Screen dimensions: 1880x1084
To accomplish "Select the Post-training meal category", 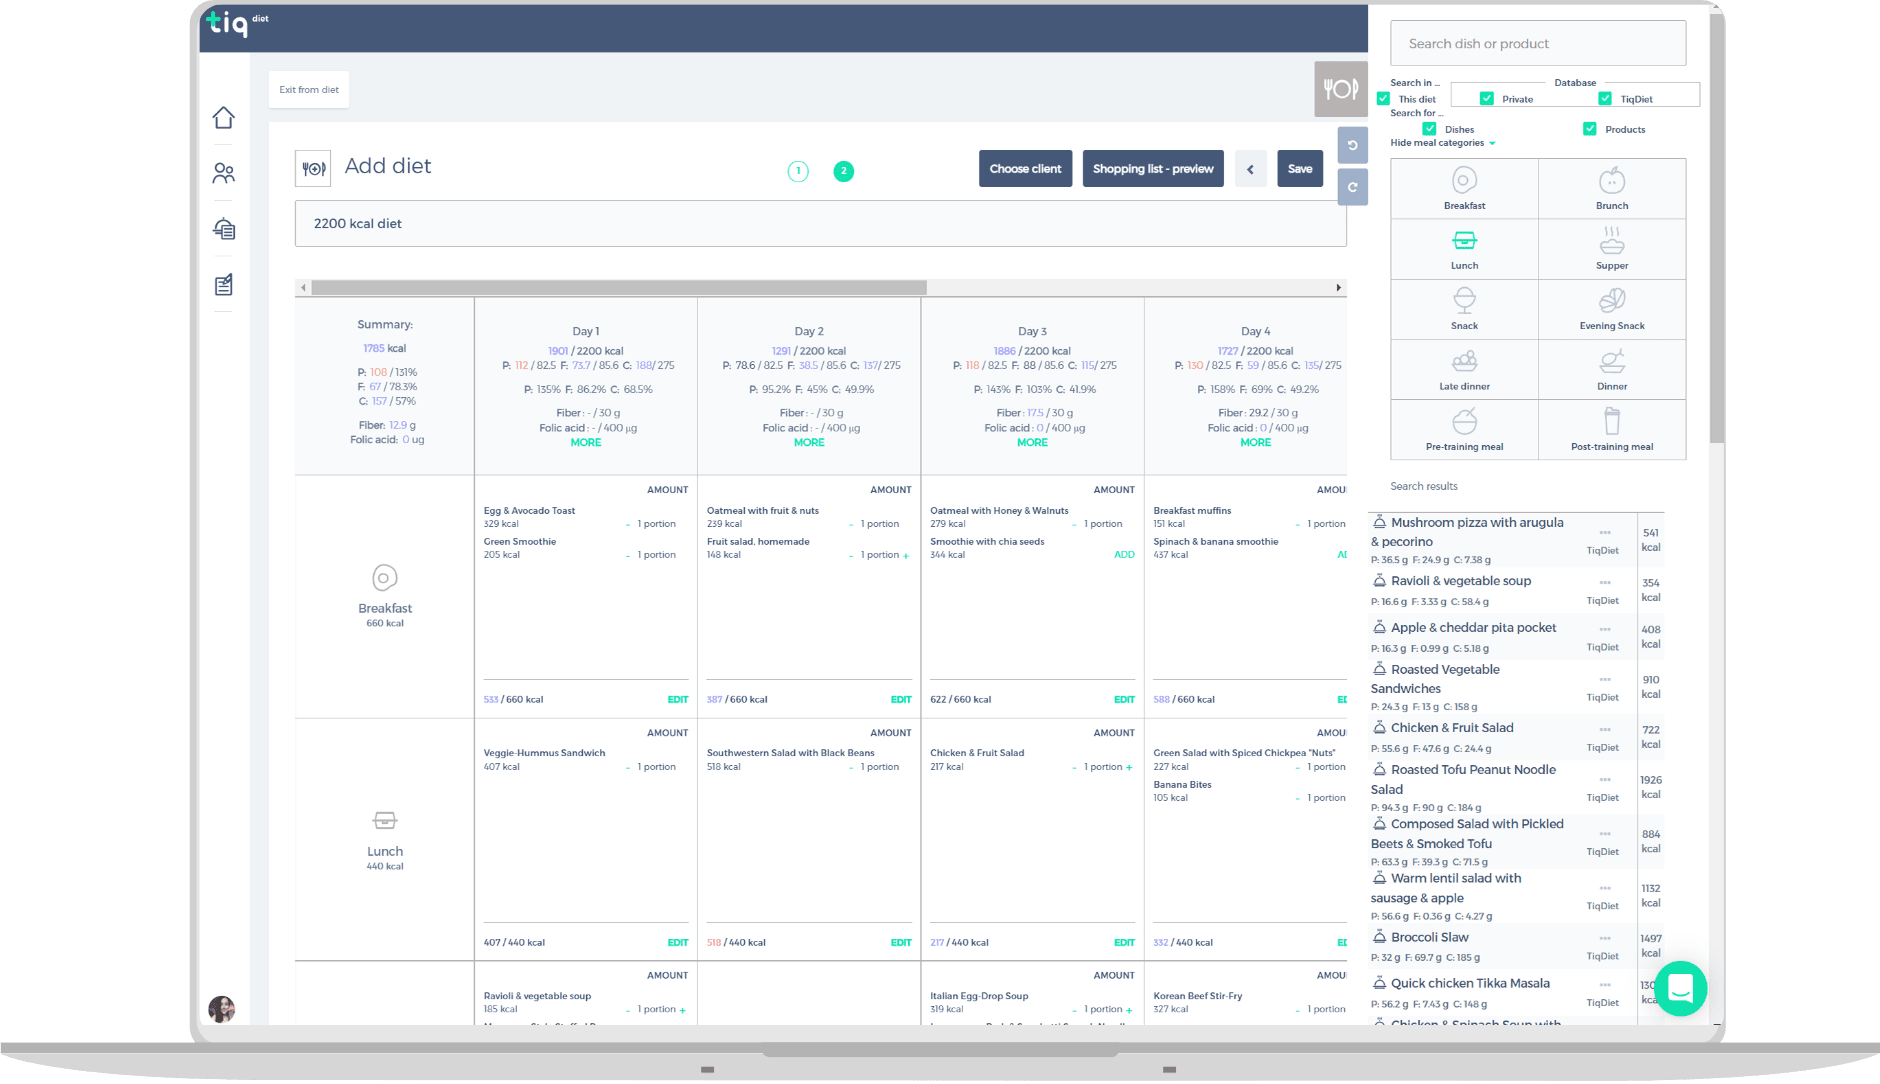I will pos(1612,430).
